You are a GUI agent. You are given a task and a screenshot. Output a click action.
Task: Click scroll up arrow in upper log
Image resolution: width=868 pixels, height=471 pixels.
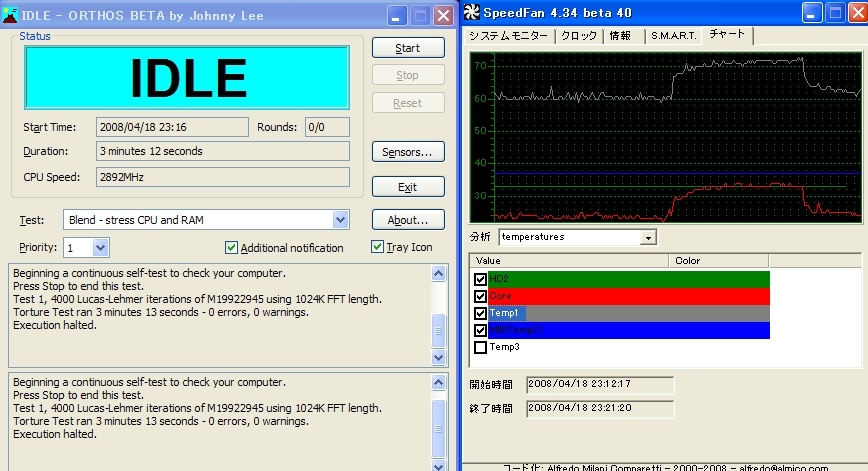(438, 273)
